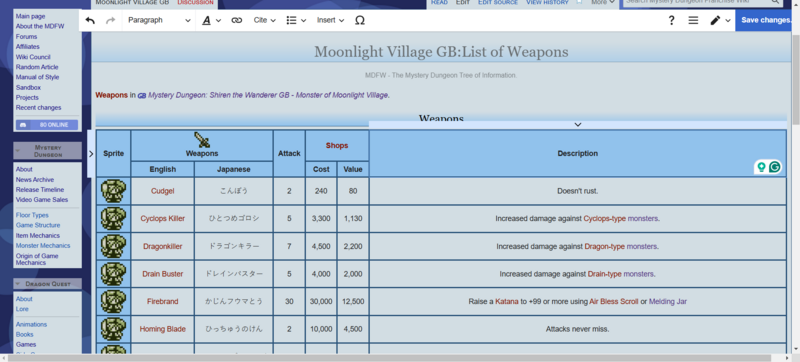The height and width of the screenshot is (362, 800).
Task: Click the Mystery Dungeon search field
Action: click(x=703, y=3)
